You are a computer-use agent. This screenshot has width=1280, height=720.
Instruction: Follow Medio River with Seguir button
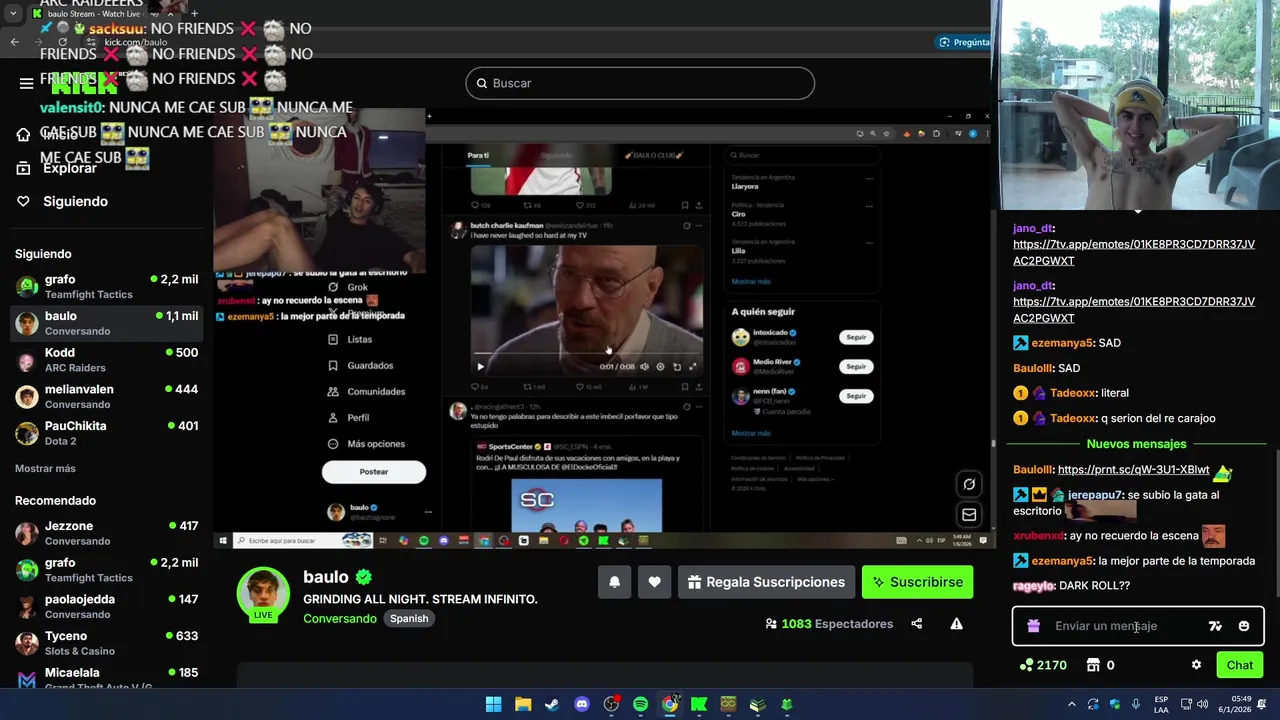856,366
